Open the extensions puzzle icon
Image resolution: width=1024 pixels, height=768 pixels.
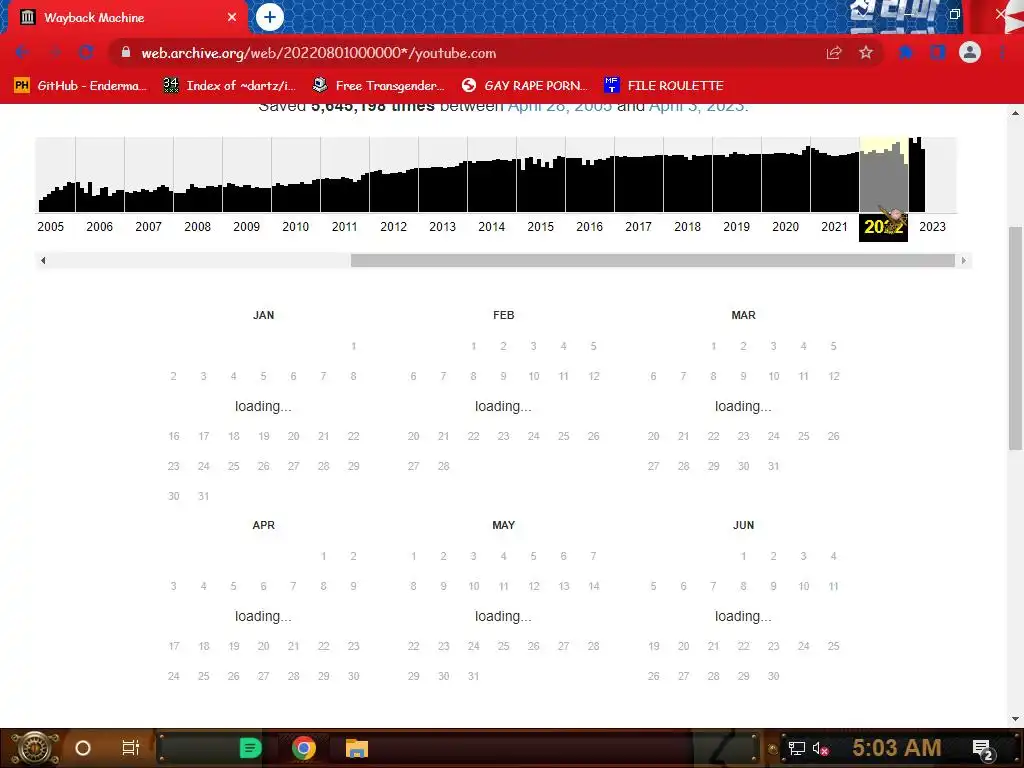pyautogui.click(x=906, y=53)
